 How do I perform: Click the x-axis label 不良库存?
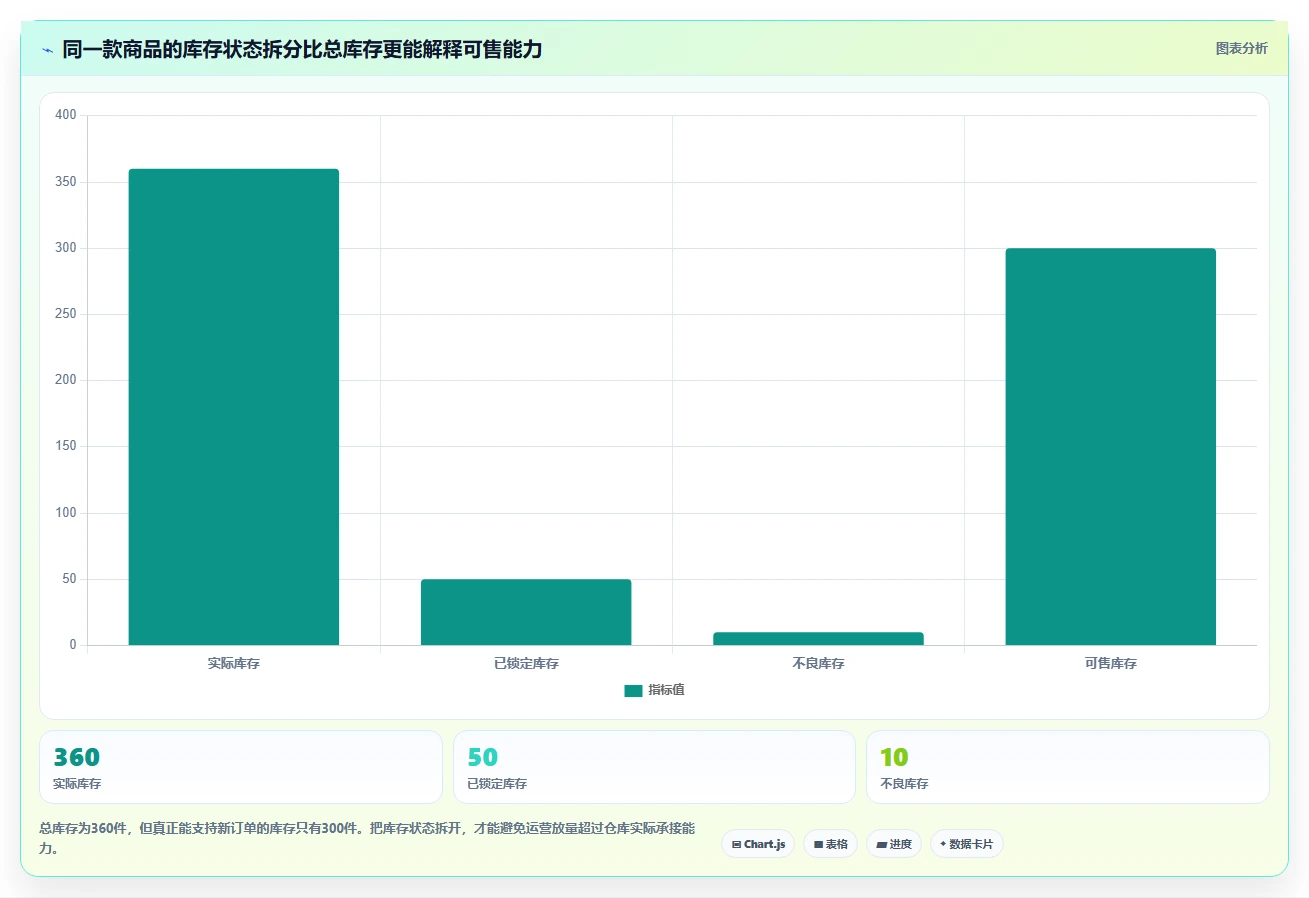click(818, 663)
